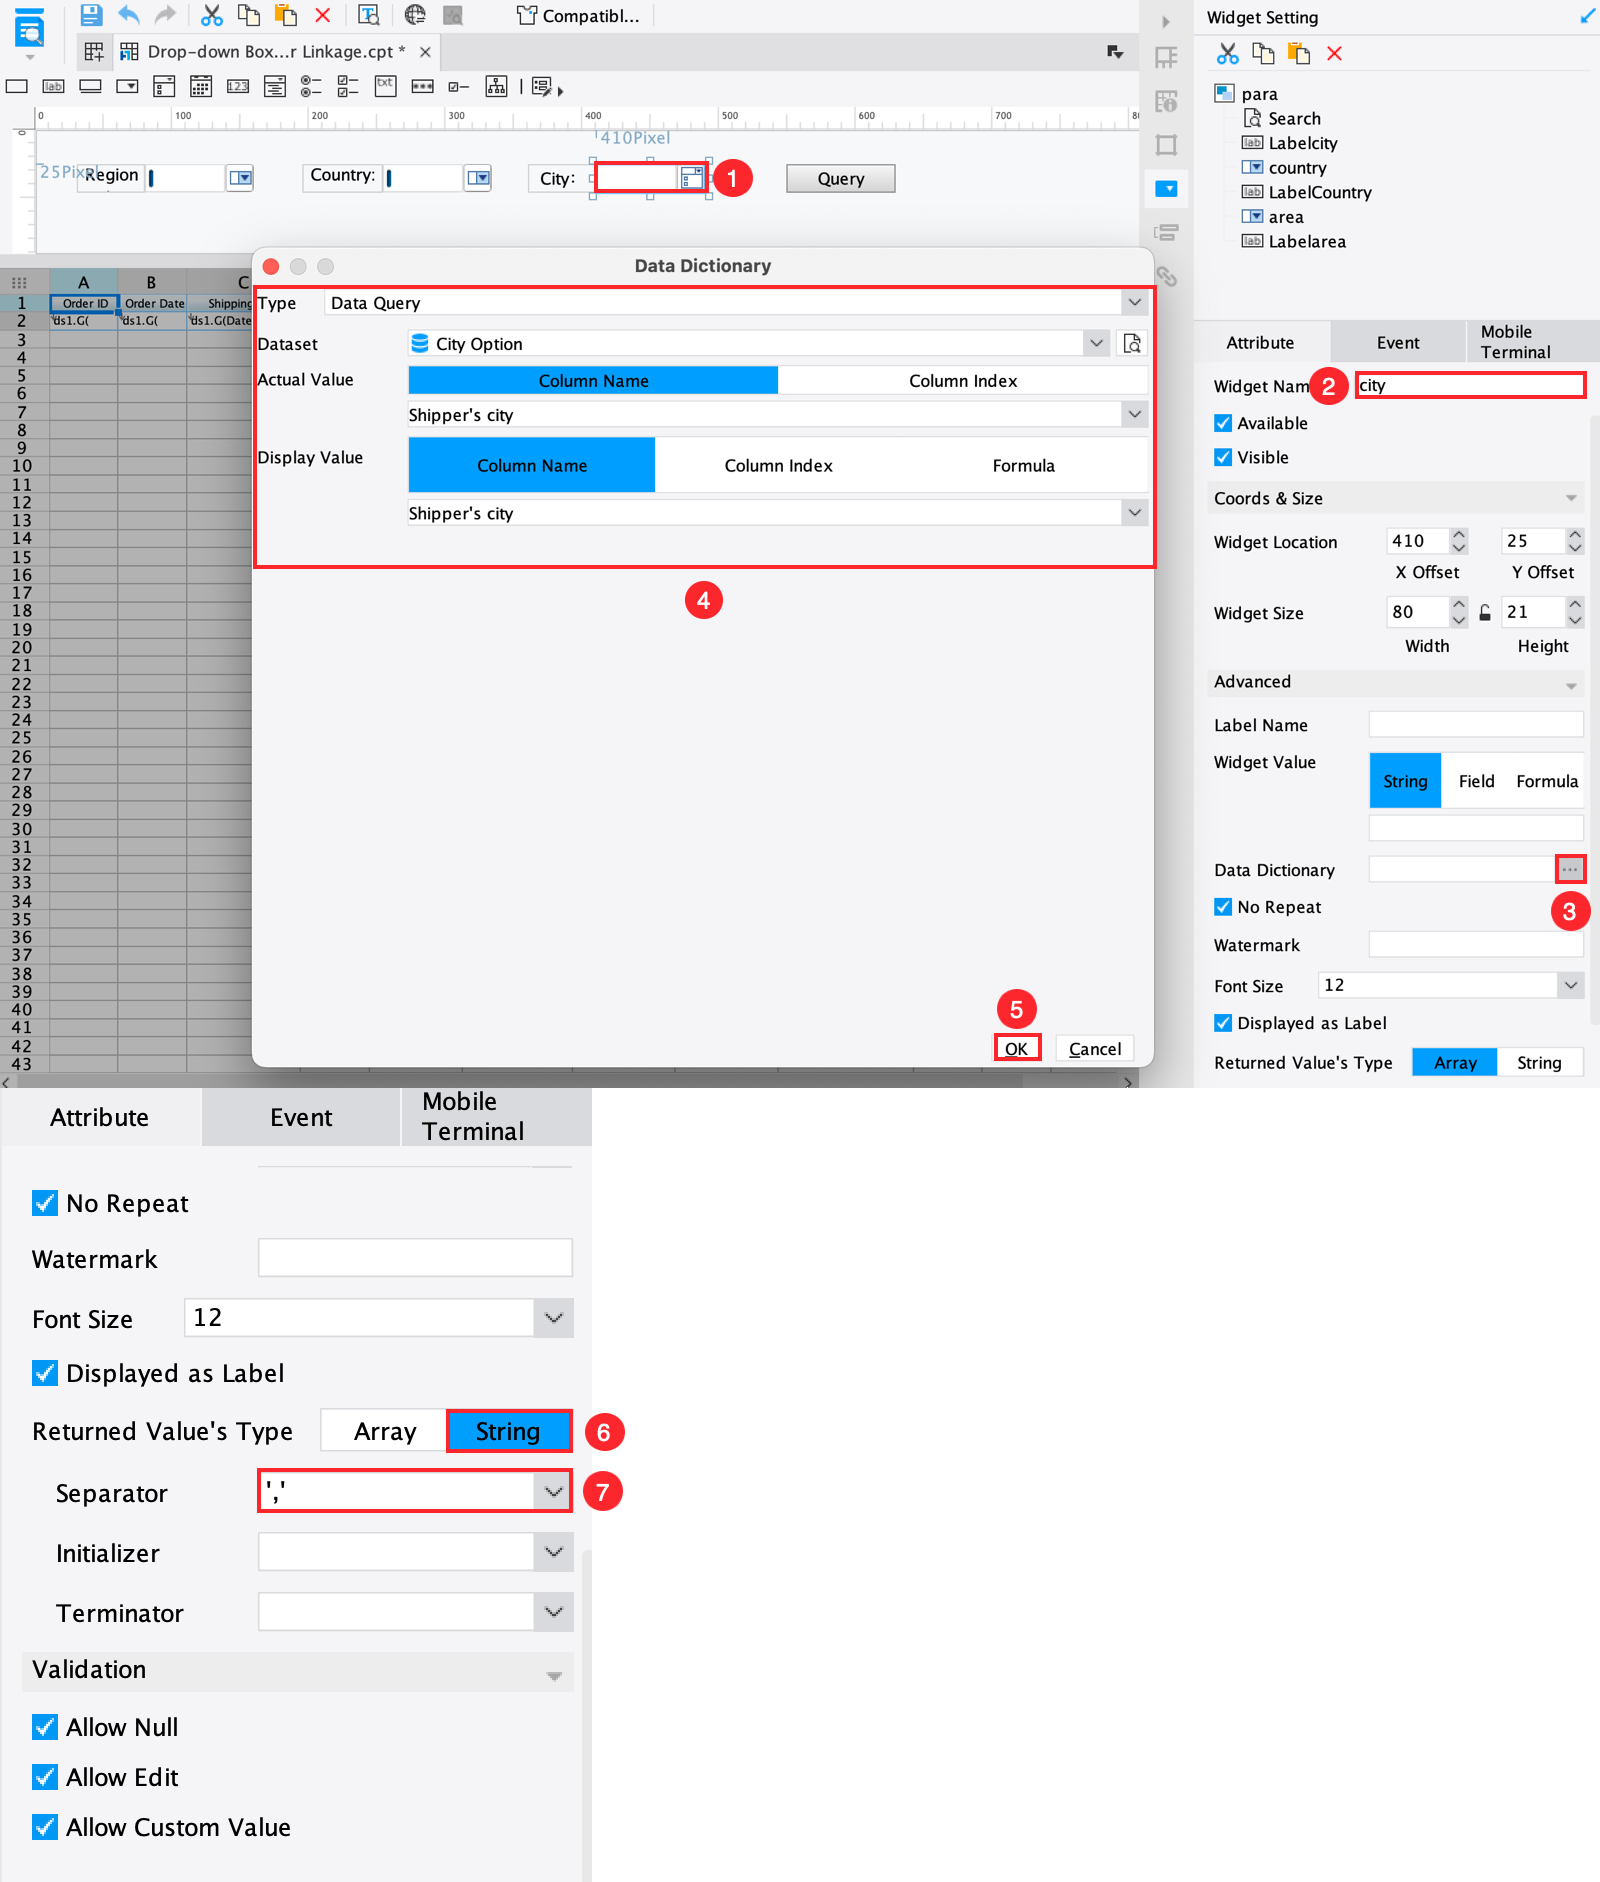Select the Cut icon in Widget Setting panel

1227,54
